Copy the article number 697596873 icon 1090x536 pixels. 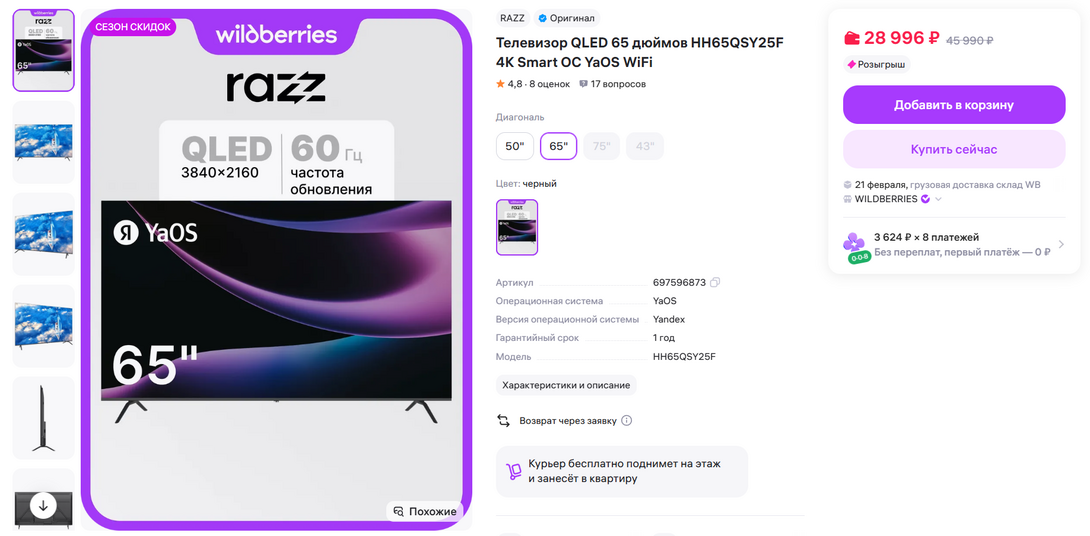click(715, 283)
